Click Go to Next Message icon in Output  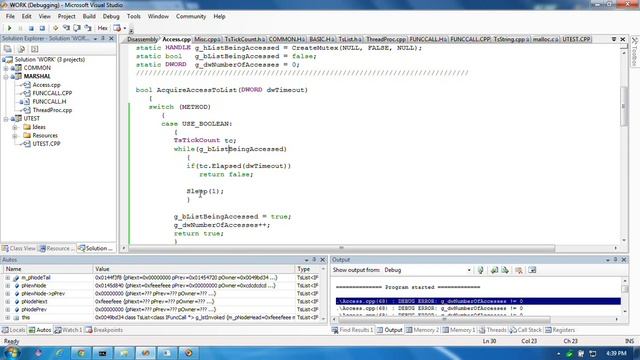[505, 270]
